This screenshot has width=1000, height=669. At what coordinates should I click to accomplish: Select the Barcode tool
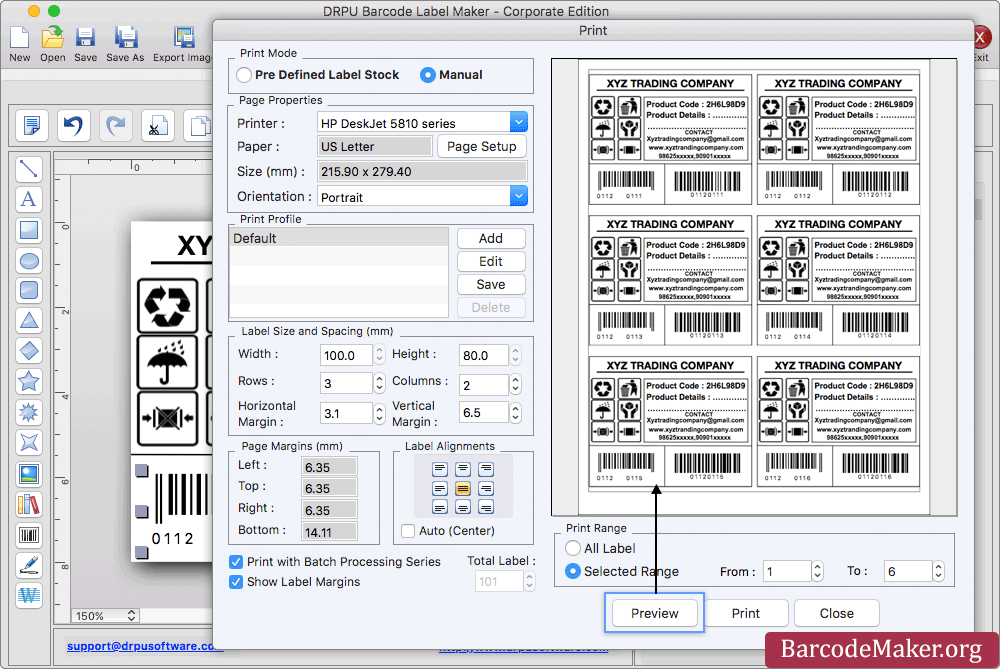pyautogui.click(x=29, y=534)
